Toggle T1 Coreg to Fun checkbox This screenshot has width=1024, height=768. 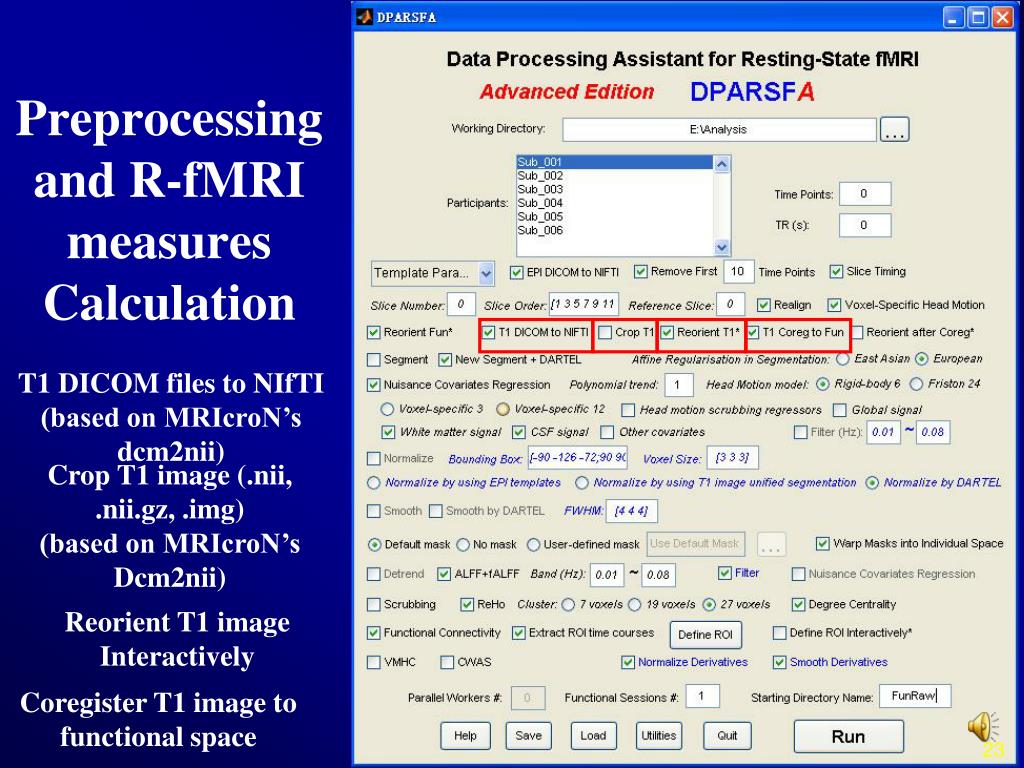point(753,332)
